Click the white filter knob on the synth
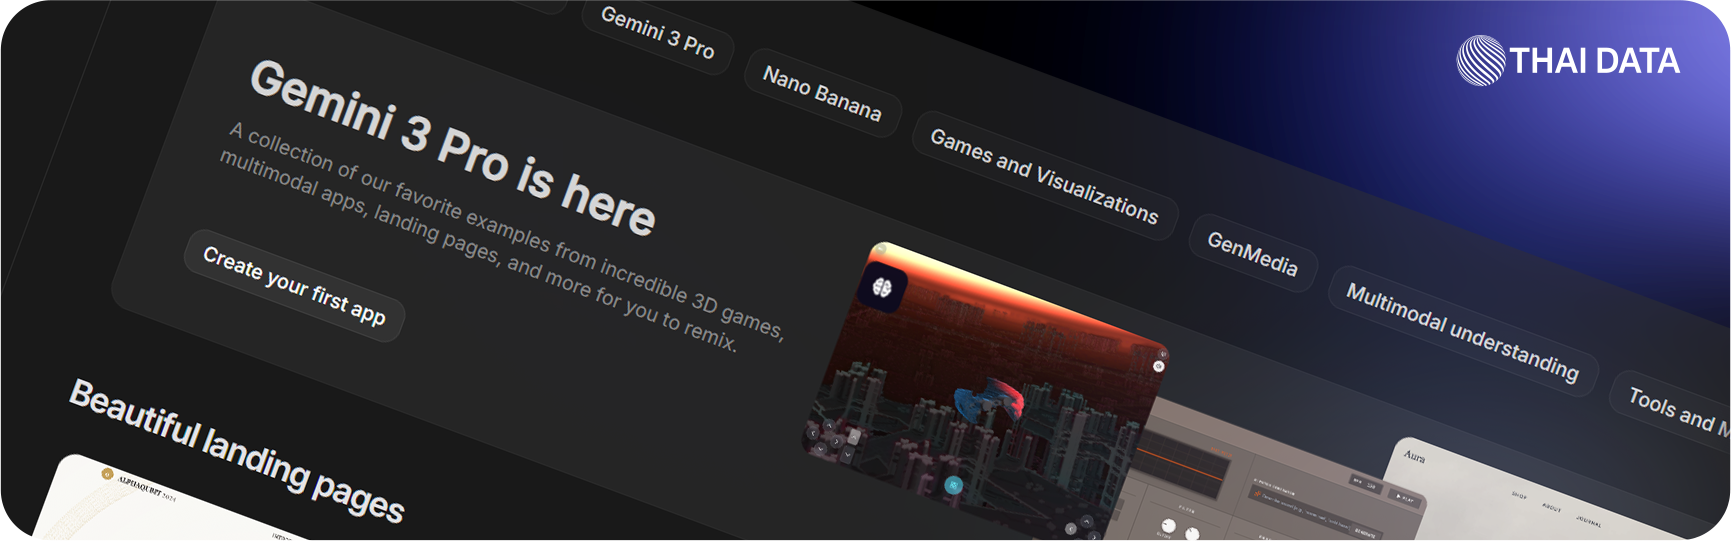The height and width of the screenshot is (541, 1731). tap(1168, 525)
